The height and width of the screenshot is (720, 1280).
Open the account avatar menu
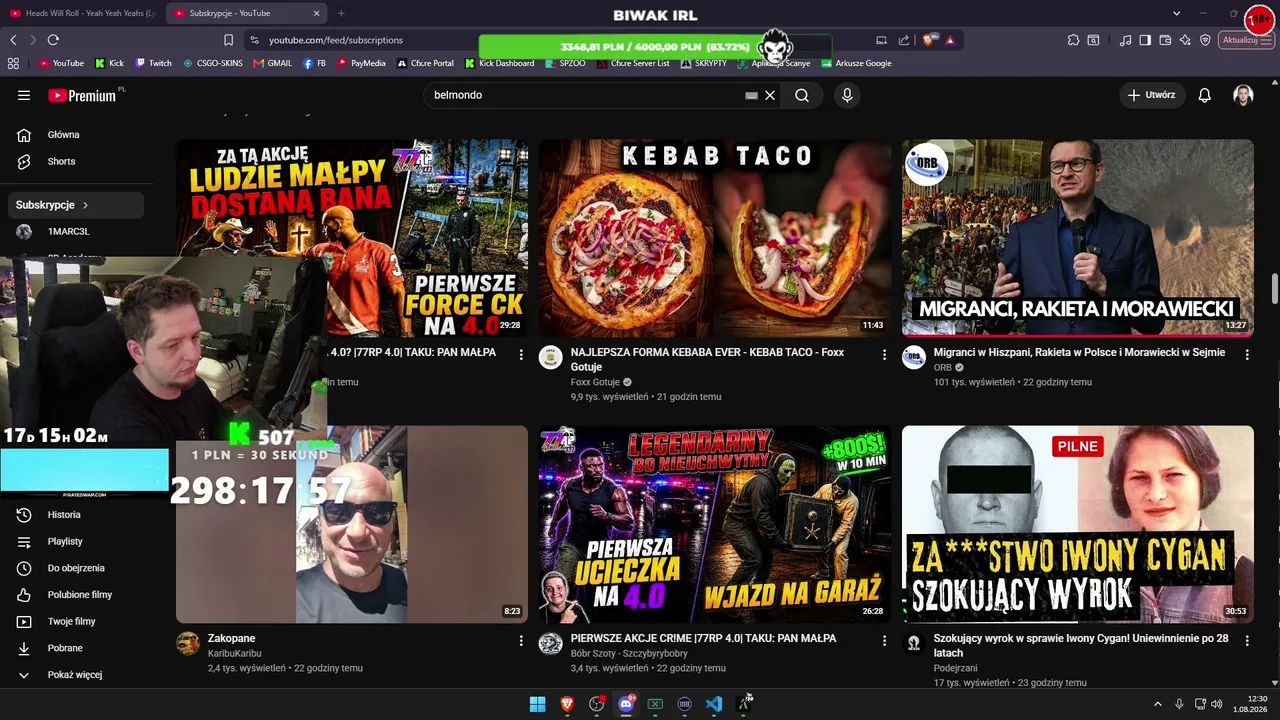coord(1243,95)
